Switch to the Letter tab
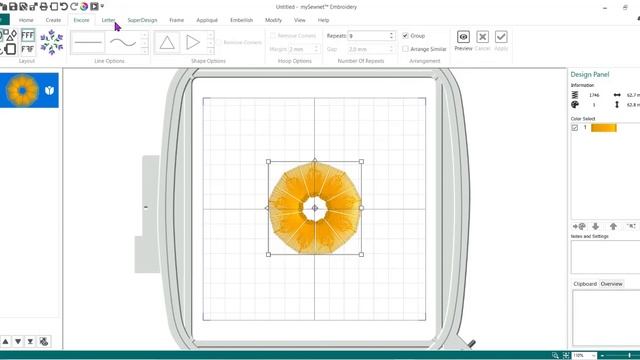Image resolution: width=640 pixels, height=360 pixels. click(x=108, y=20)
